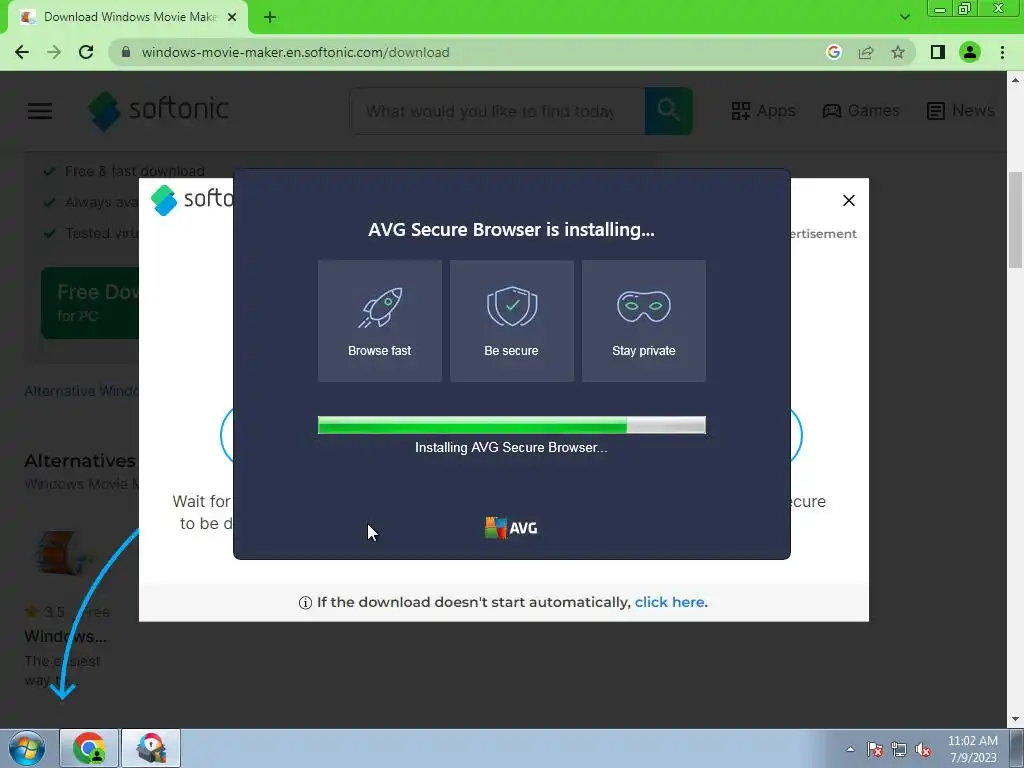1024x768 pixels.
Task: Click the search magnifier button
Action: pyautogui.click(x=668, y=111)
